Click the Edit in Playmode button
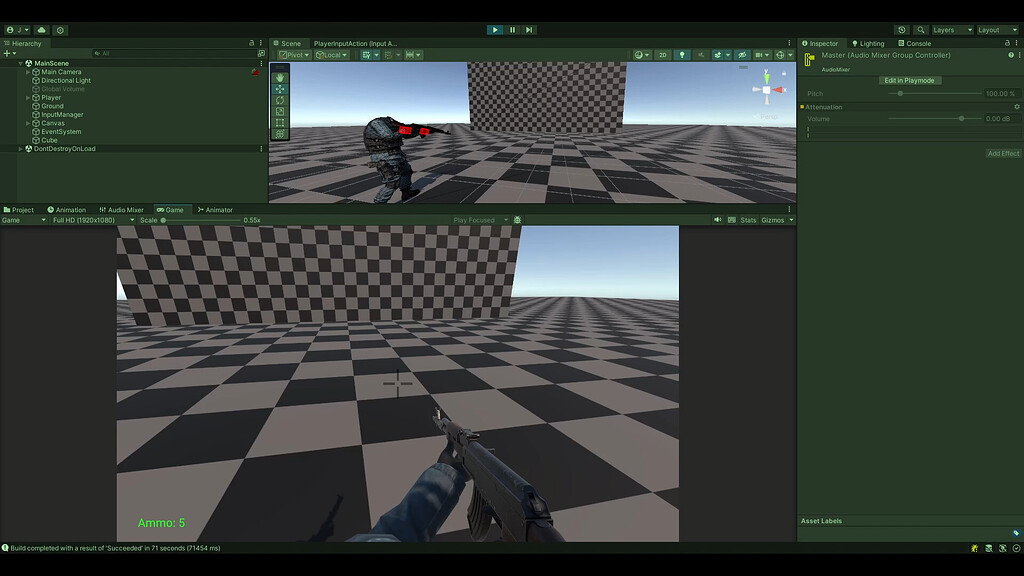This screenshot has height=576, width=1024. point(909,80)
